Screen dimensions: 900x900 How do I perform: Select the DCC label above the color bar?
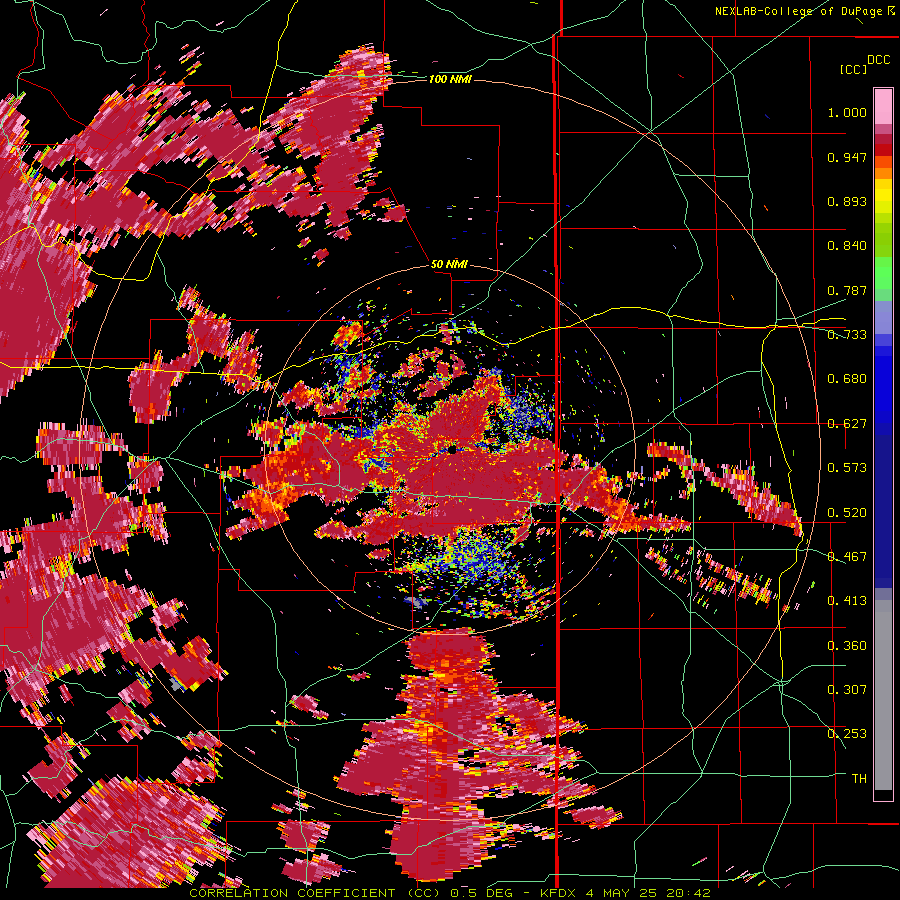pyautogui.click(x=879, y=60)
